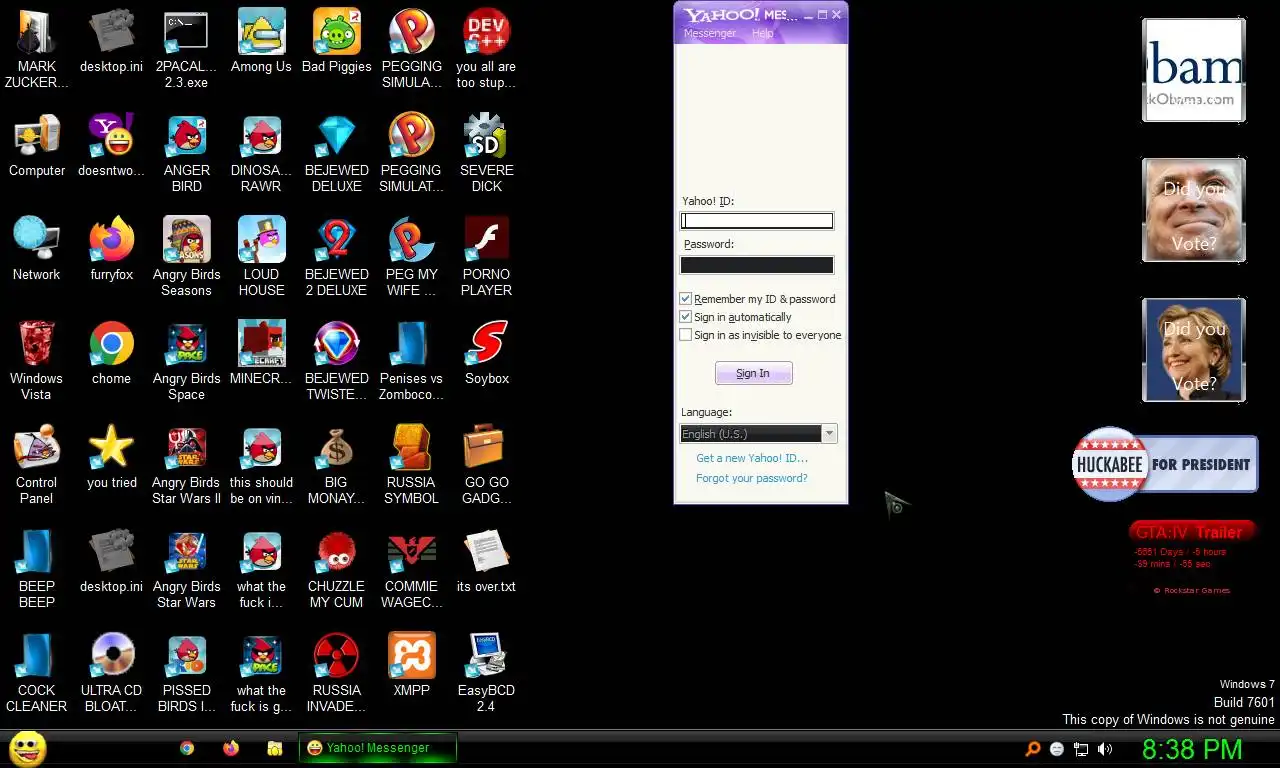This screenshot has height=768, width=1280.
Task: Enable 'Sign in as invisible to everyone'
Action: (685, 335)
